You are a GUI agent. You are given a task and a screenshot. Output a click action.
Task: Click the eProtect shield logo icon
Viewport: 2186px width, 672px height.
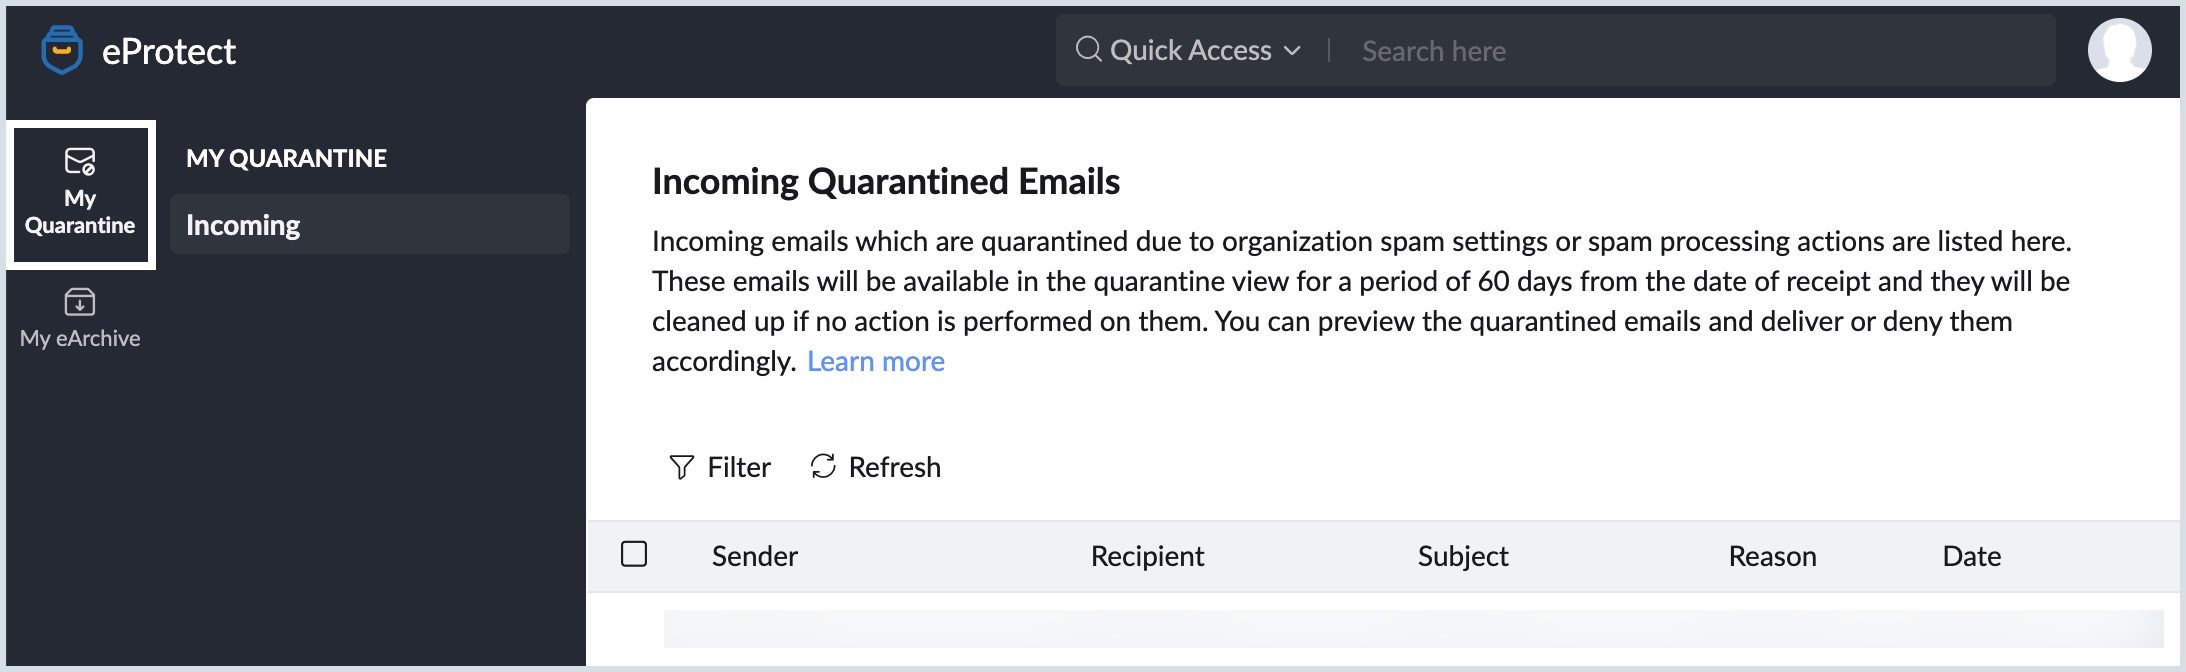(x=62, y=50)
